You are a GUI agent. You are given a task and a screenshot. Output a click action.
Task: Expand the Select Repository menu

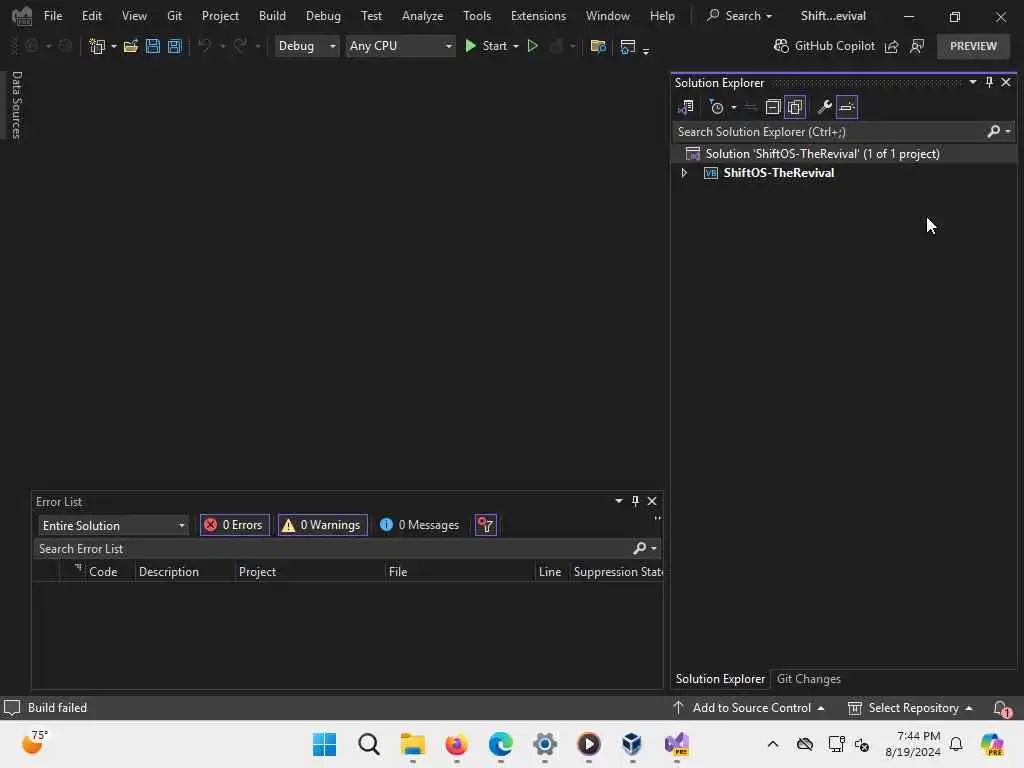pyautogui.click(x=910, y=708)
